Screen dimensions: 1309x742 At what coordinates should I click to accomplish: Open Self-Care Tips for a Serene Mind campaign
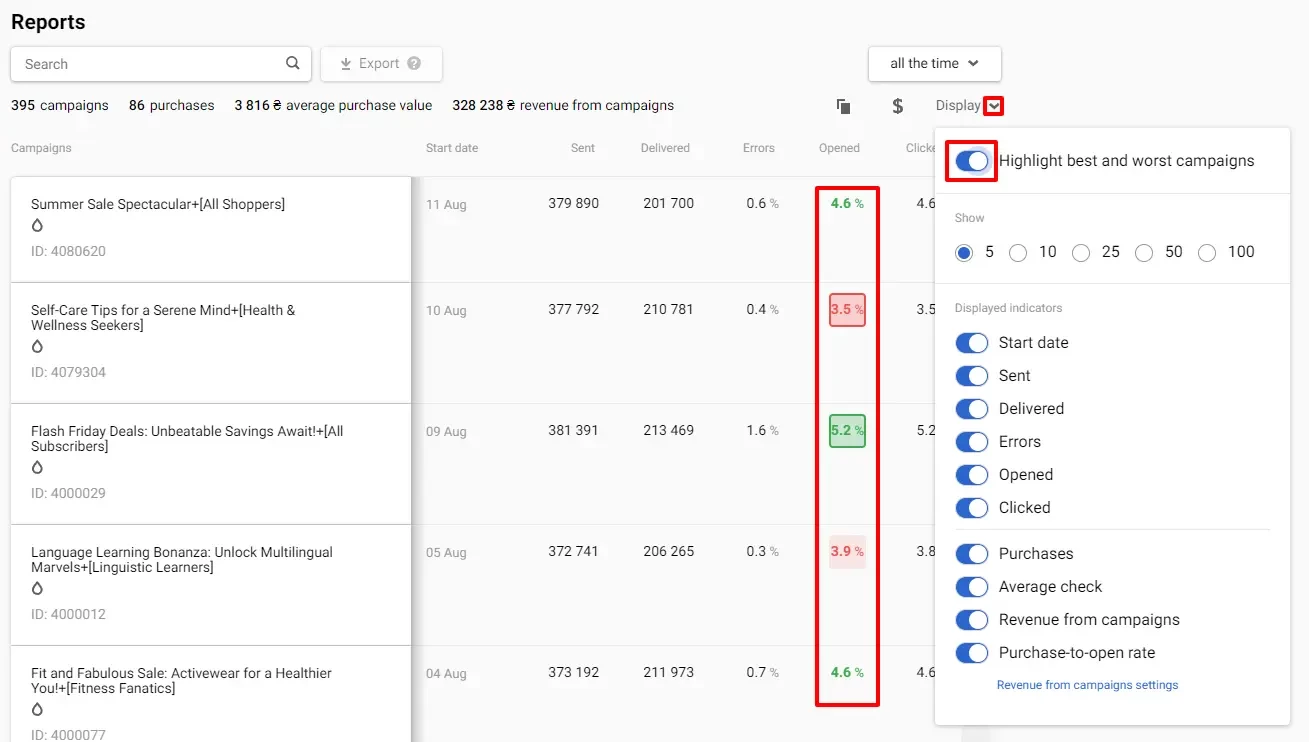tap(211, 343)
